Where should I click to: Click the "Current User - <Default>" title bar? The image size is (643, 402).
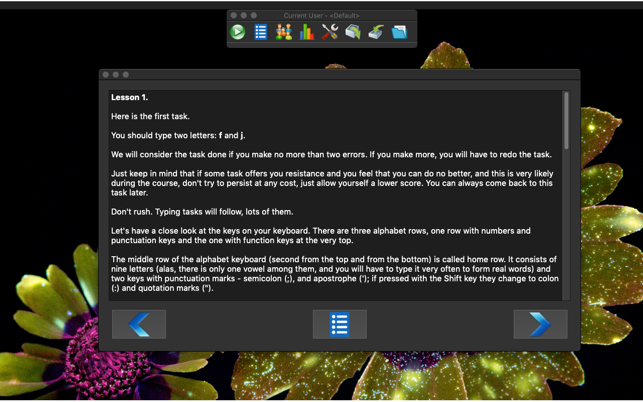pos(322,16)
